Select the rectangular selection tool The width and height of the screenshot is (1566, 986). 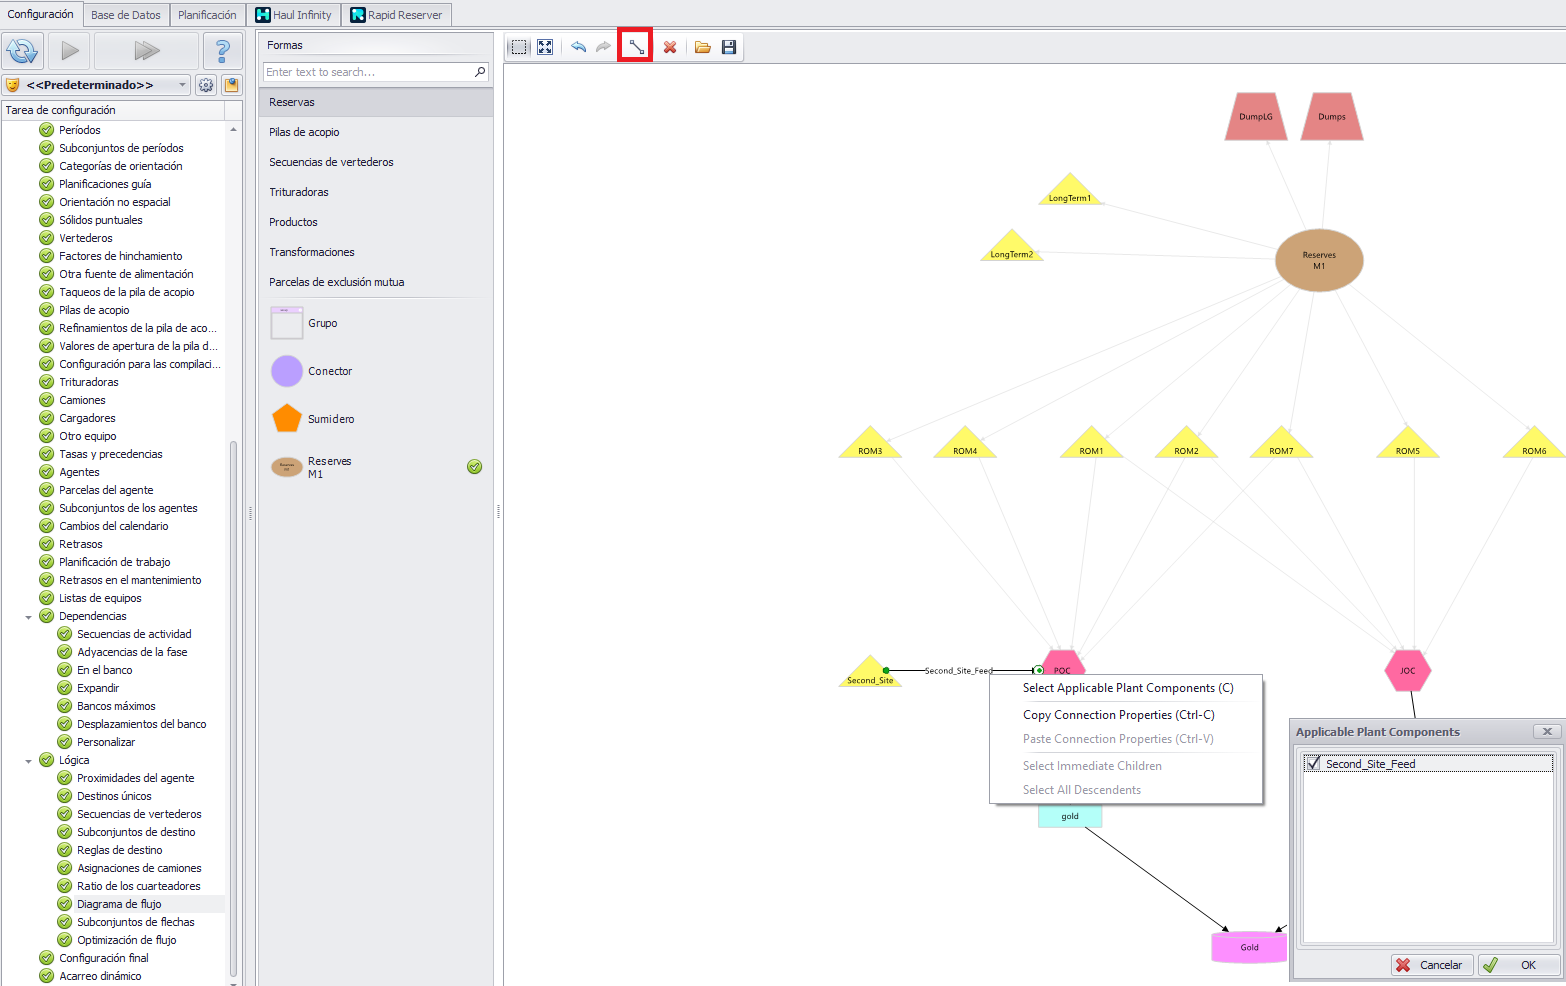coord(519,47)
